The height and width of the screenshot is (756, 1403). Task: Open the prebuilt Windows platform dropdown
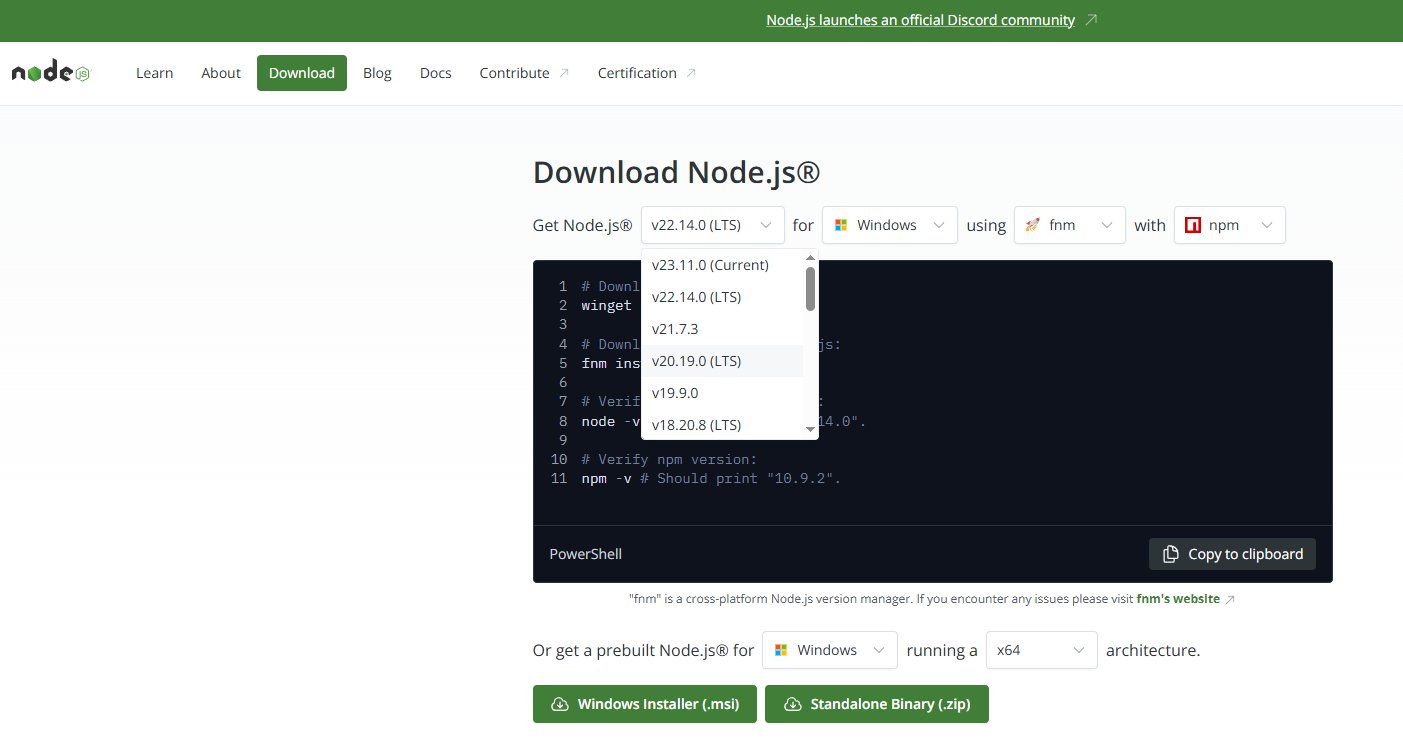pyautogui.click(x=830, y=650)
